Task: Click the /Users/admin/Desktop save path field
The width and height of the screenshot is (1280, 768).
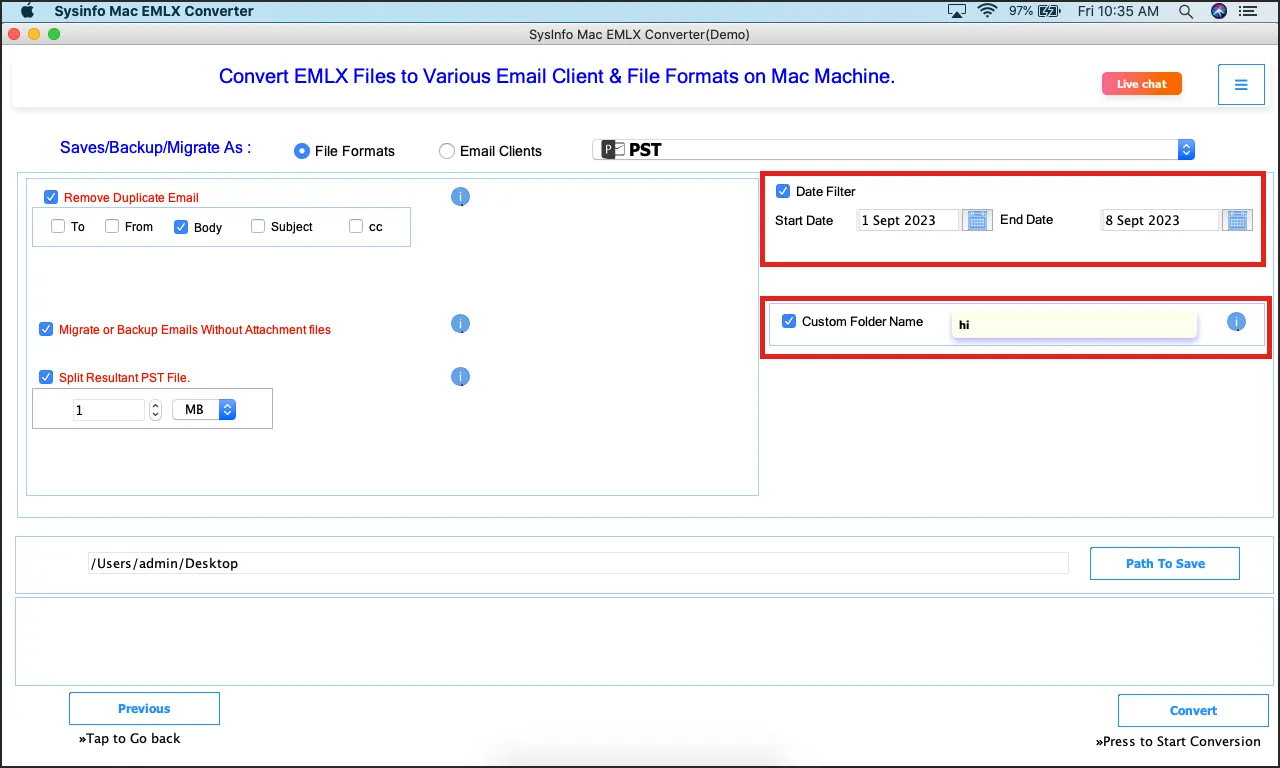Action: (578, 563)
